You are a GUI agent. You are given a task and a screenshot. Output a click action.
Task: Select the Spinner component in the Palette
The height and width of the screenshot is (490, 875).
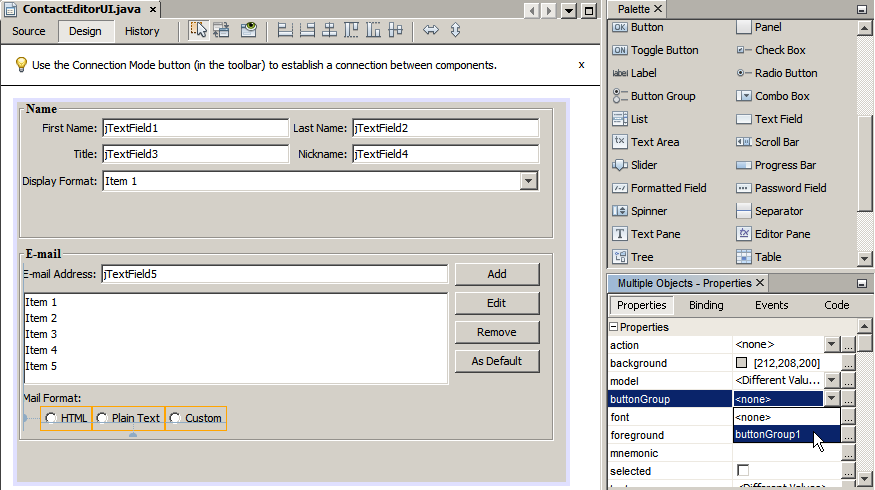648,211
